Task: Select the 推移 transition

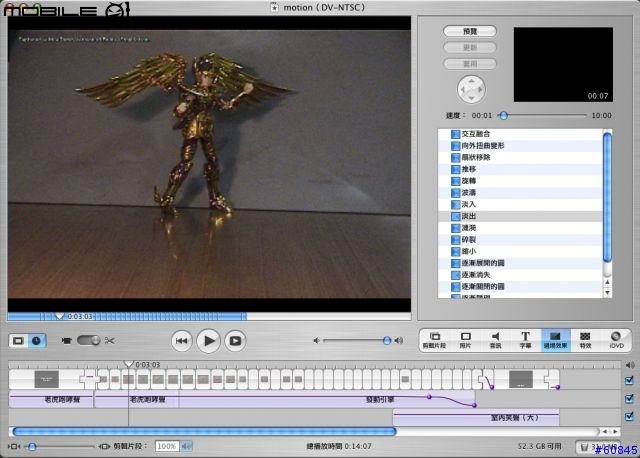Action: click(x=520, y=169)
